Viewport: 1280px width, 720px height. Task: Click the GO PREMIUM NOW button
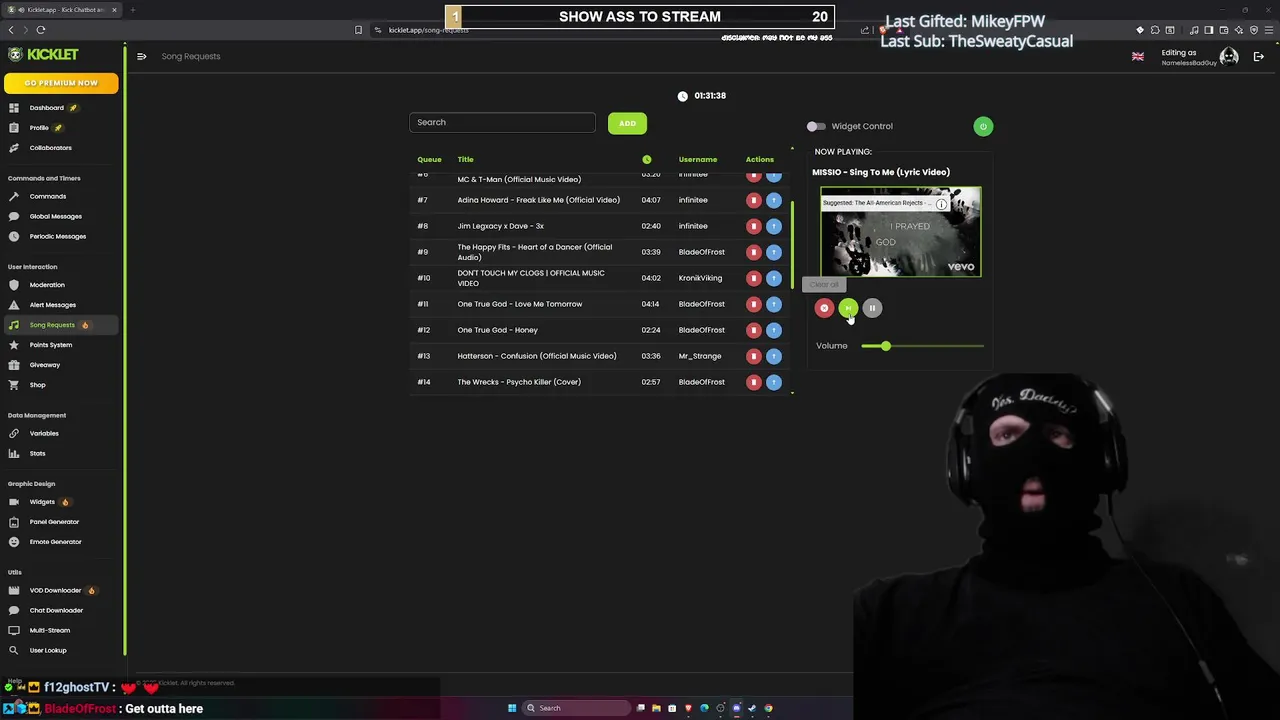(61, 83)
